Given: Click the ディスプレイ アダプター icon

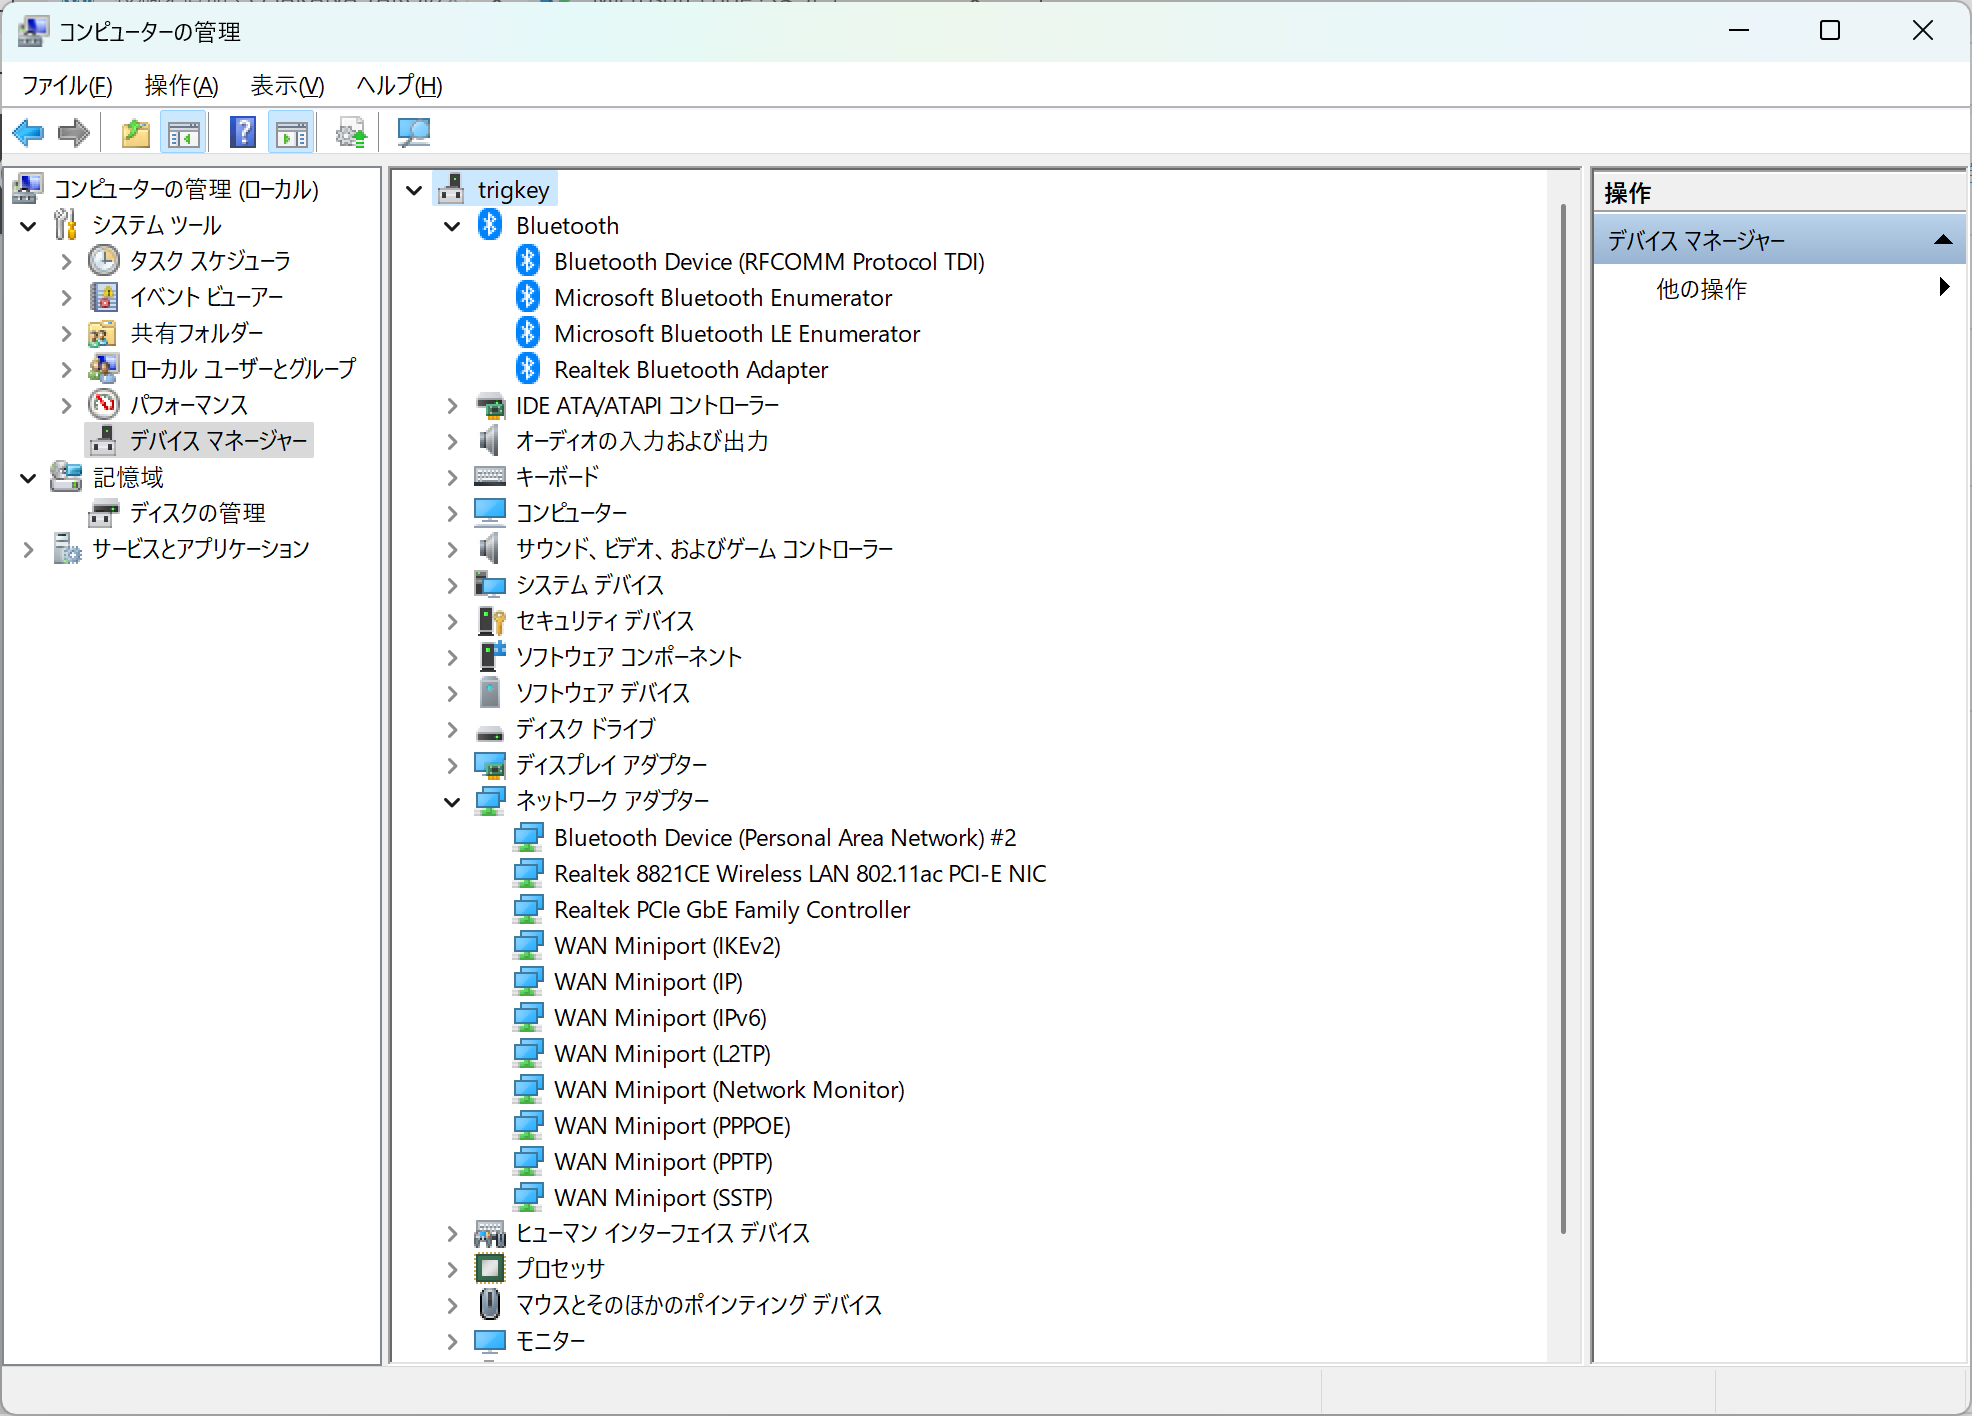Looking at the screenshot, I should coord(490,765).
